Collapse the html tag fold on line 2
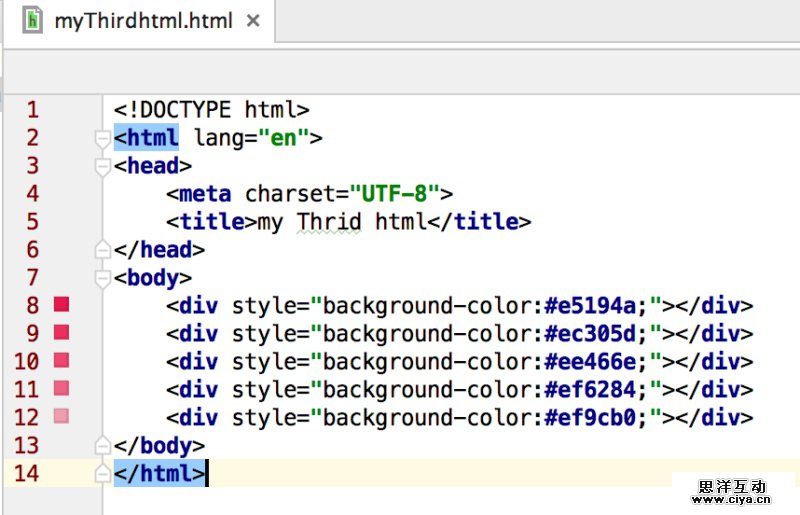The height and width of the screenshot is (515, 800). pos(101,138)
